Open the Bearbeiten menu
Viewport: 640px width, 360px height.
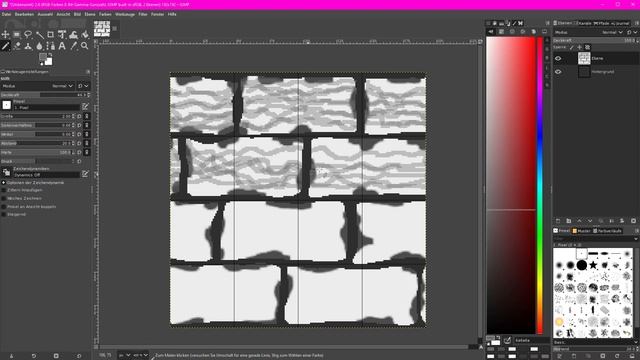point(24,14)
